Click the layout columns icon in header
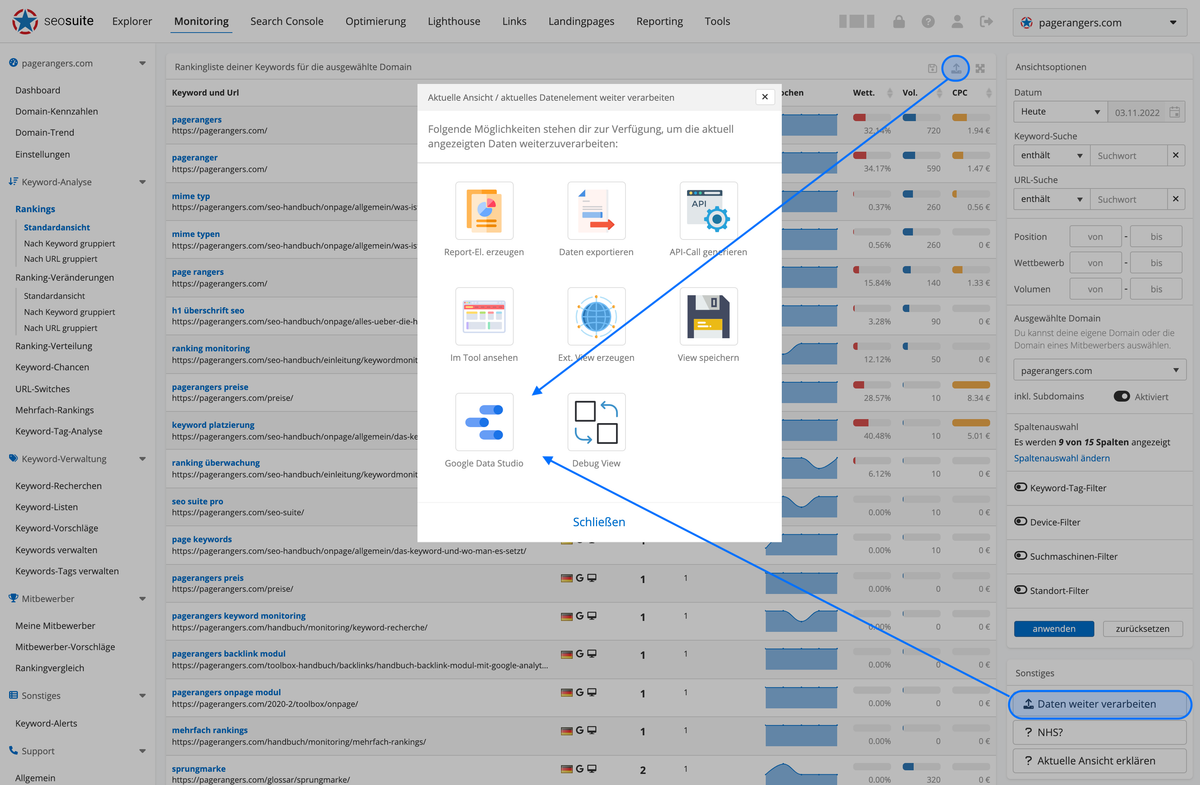 pyautogui.click(x=857, y=21)
